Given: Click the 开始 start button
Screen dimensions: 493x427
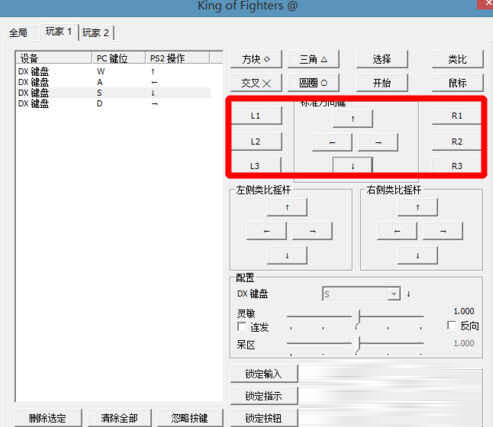Looking at the screenshot, I should pos(382,83).
